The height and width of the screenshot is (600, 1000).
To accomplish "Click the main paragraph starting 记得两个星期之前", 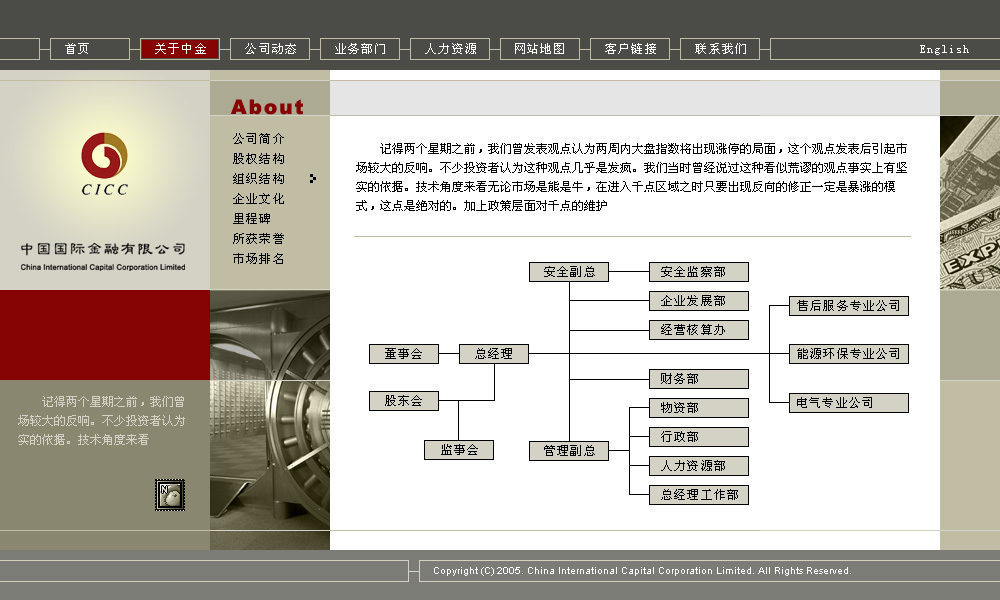I will (x=631, y=177).
